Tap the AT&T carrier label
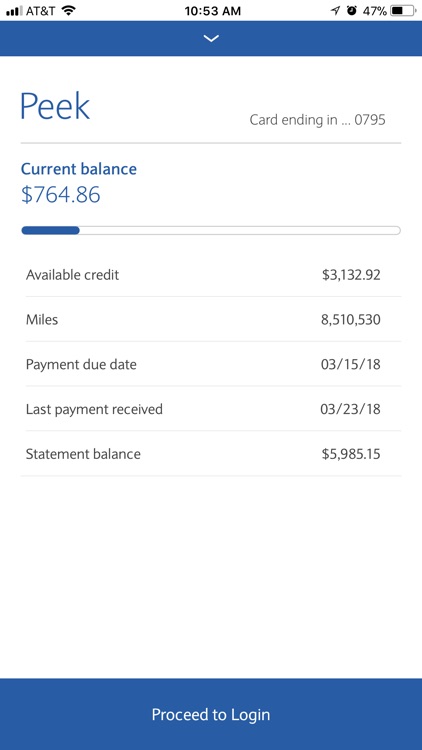Screen dimensions: 422x750 coord(41,11)
